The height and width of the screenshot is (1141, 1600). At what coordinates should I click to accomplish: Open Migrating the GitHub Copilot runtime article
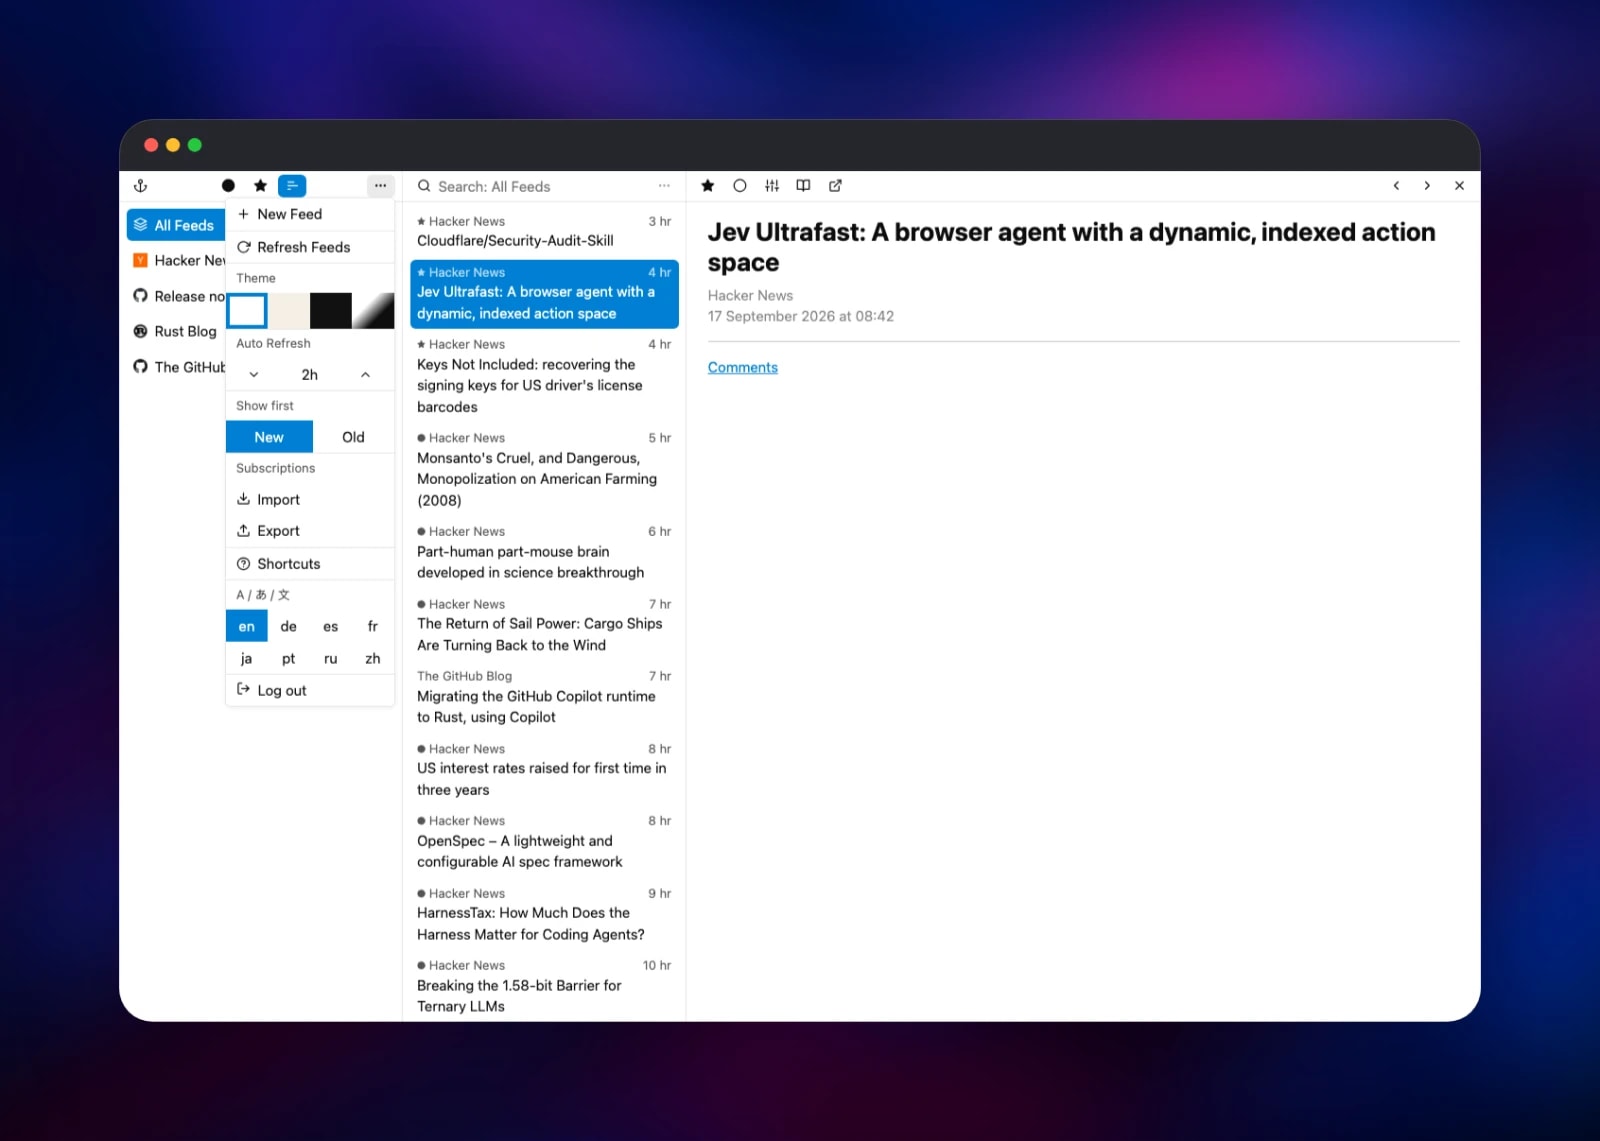click(544, 697)
